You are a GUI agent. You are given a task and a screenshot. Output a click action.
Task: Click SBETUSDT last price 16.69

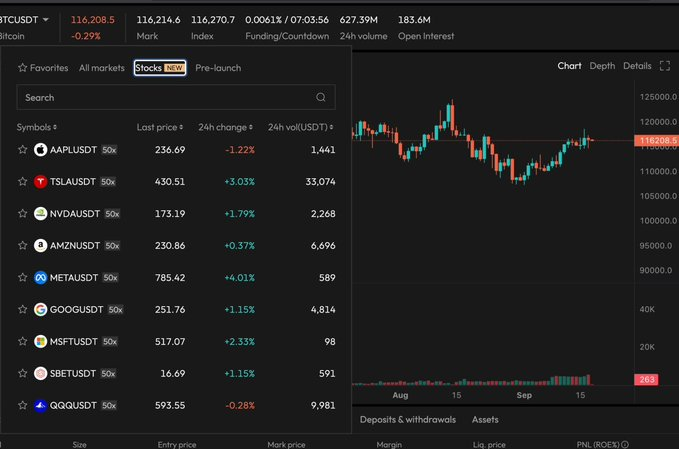173,373
